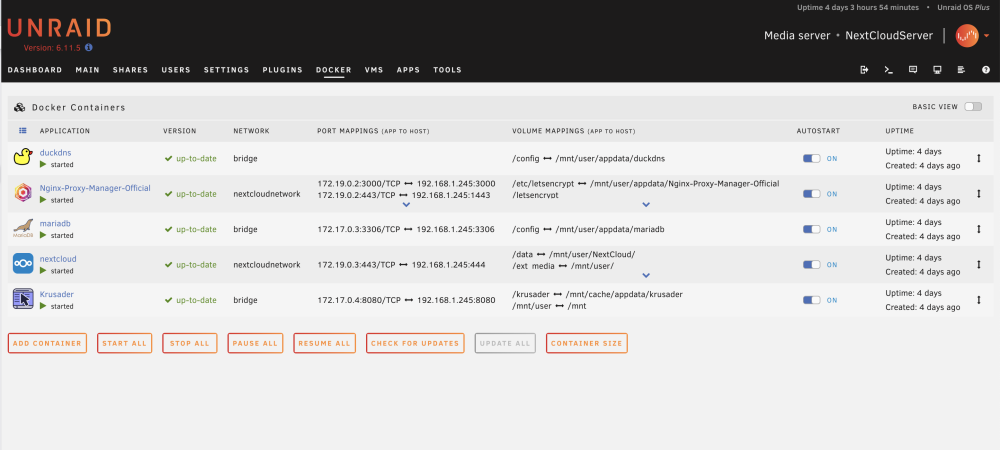The image size is (1000, 450).
Task: Toggle autostart for mariadb
Action: pyautogui.click(x=811, y=229)
